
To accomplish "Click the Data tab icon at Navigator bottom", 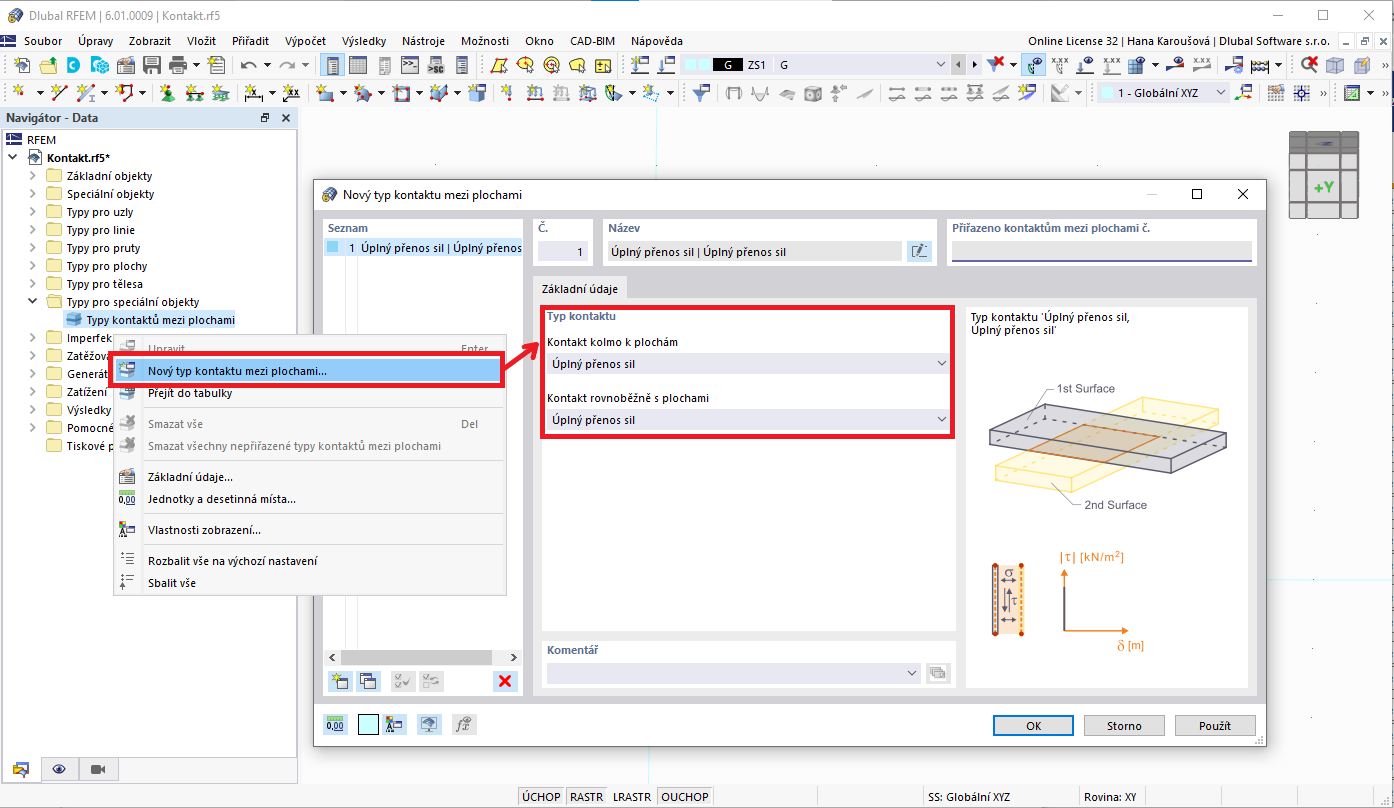I will coord(21,769).
